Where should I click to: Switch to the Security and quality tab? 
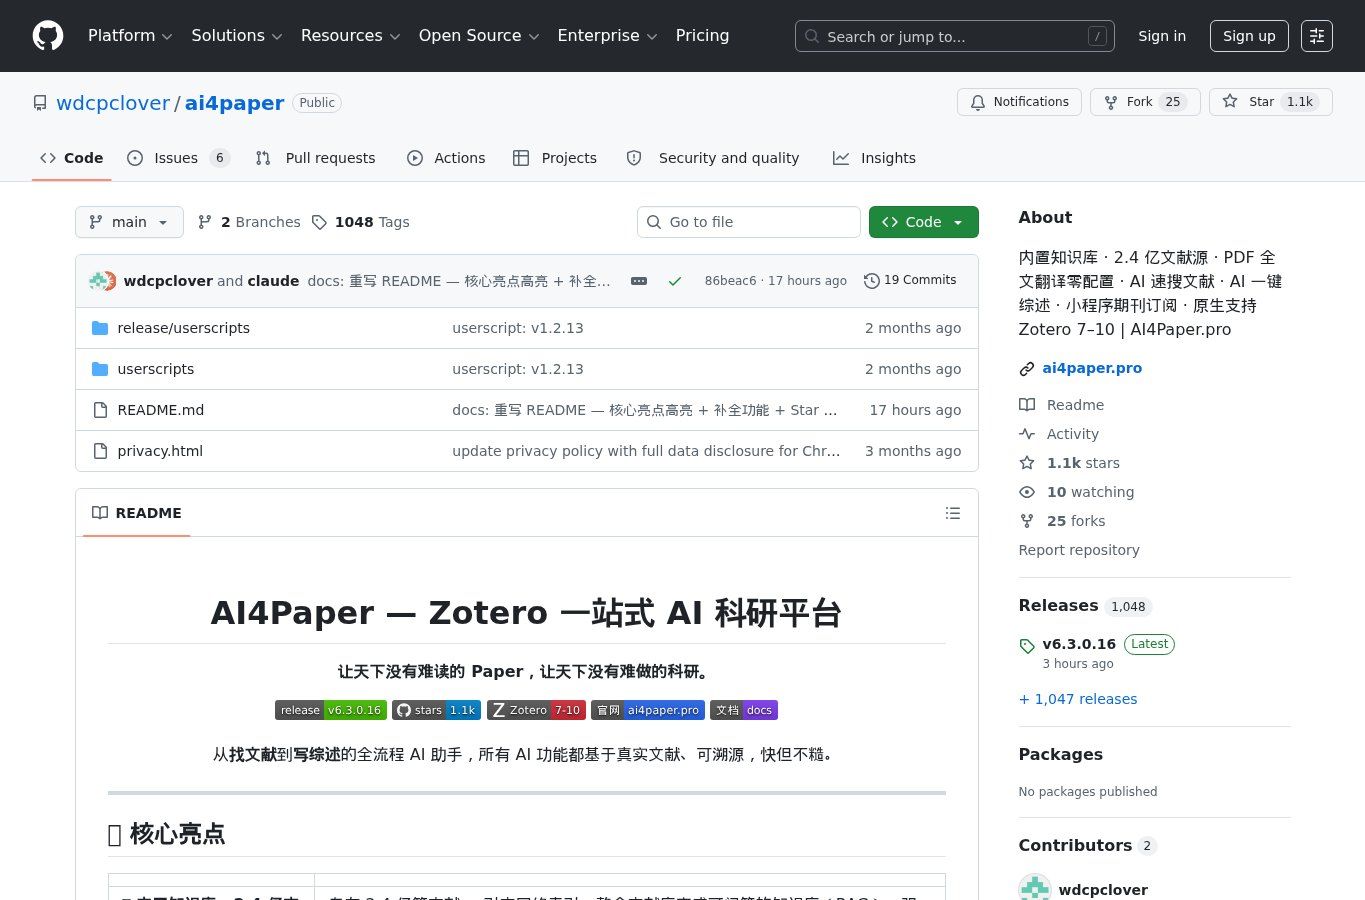coord(713,158)
